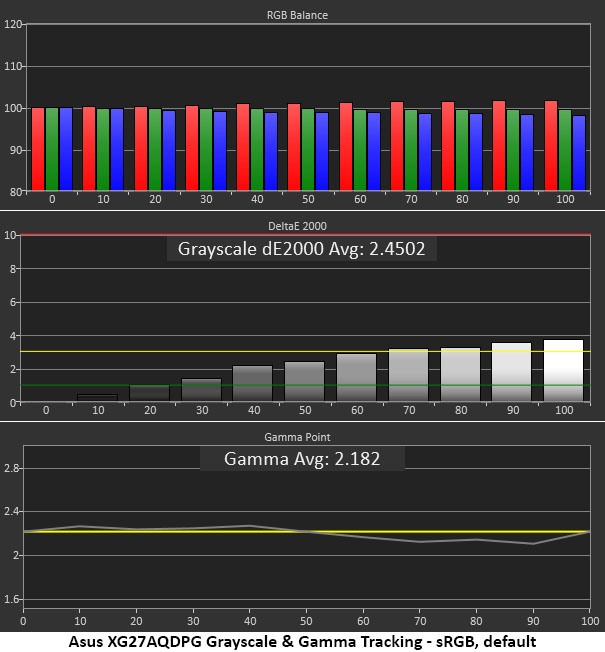Select the red bar at 20 in RGB Balance

click(x=141, y=149)
